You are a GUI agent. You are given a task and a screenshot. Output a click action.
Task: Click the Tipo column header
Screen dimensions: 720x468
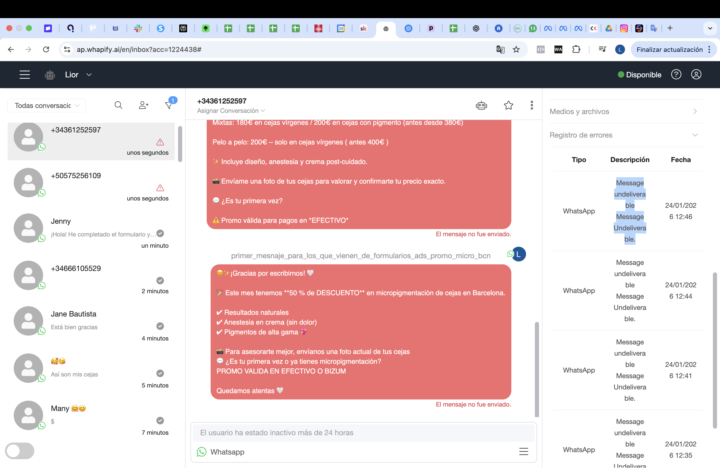coord(579,160)
